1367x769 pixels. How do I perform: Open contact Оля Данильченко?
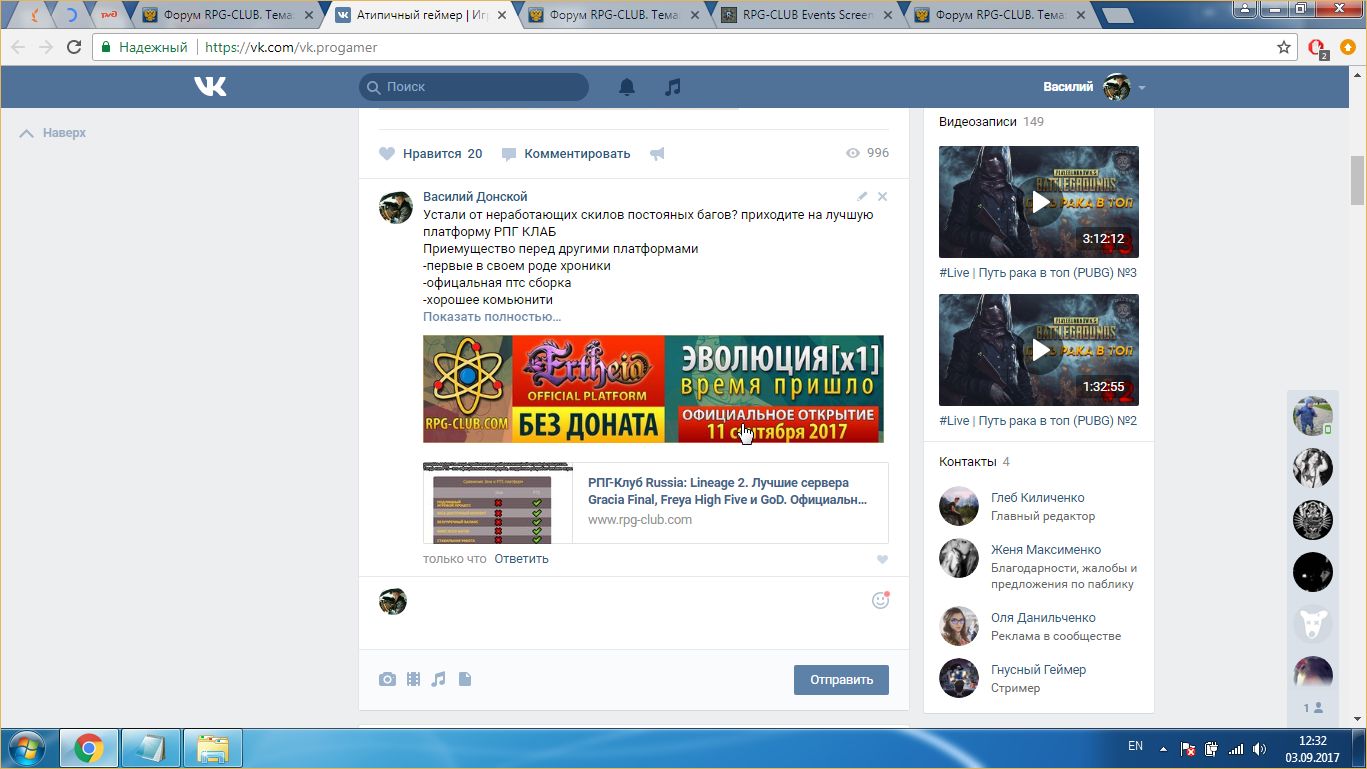point(1043,618)
